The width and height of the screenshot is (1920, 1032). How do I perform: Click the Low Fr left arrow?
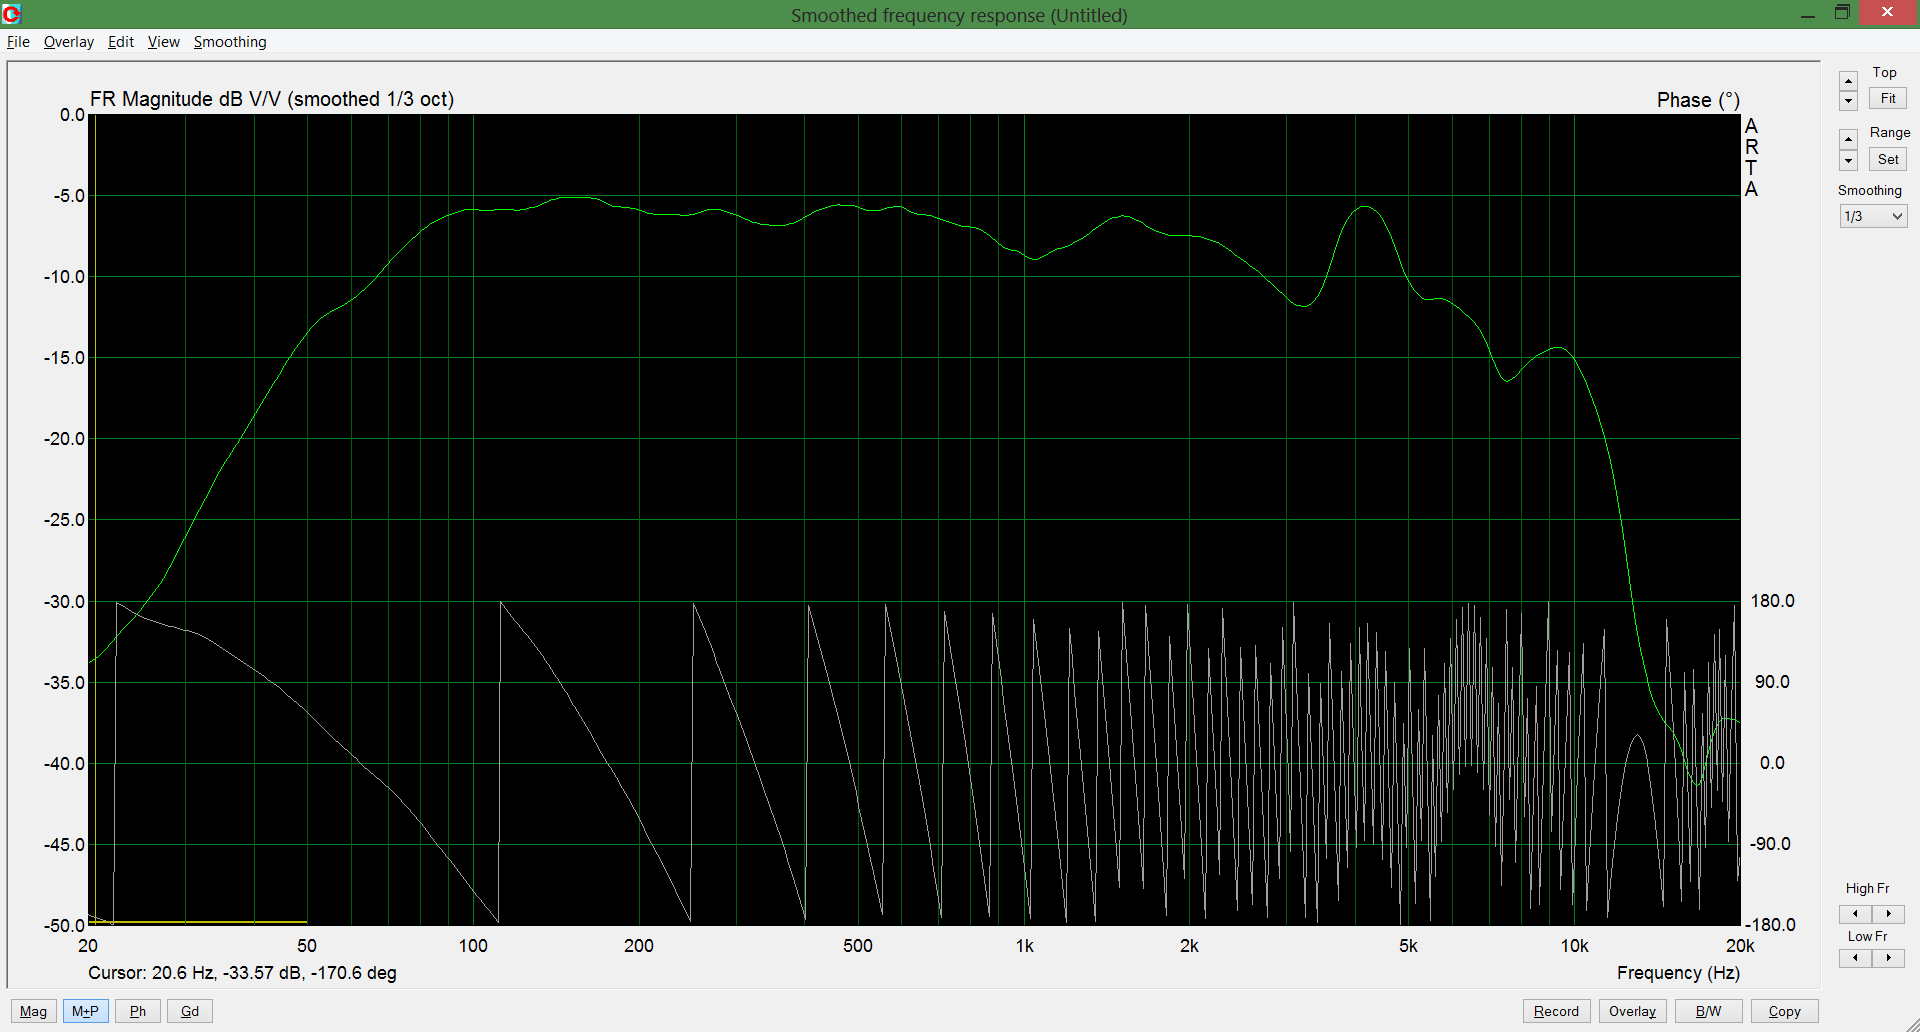coord(1855,958)
